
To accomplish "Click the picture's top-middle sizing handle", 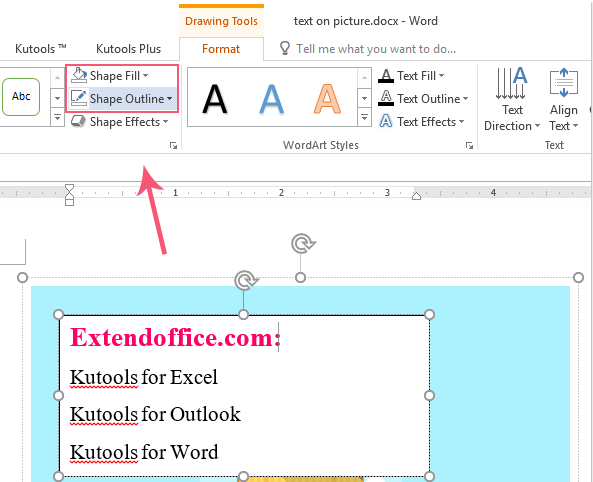I will pos(300,278).
